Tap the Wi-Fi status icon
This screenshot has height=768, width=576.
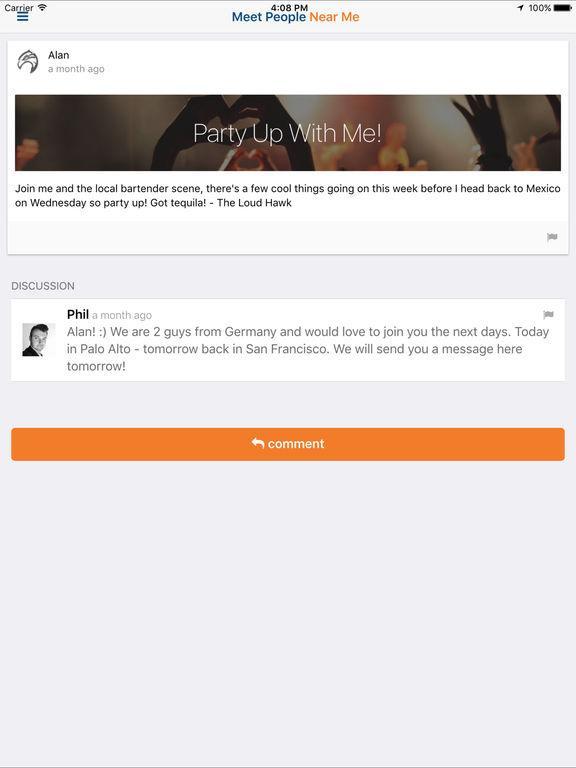pos(42,7)
